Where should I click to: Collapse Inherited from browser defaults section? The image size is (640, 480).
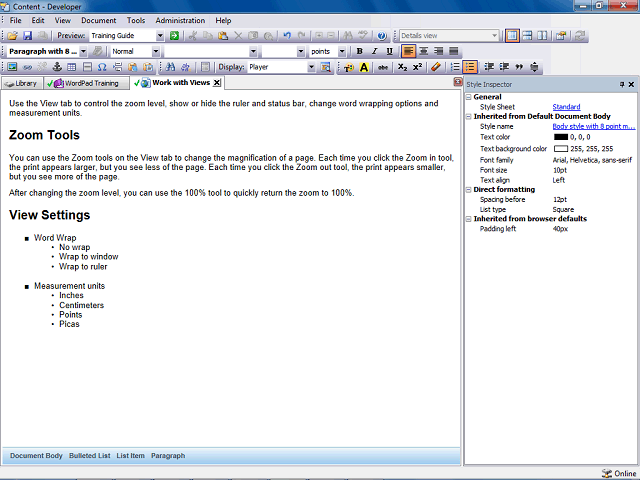469,219
